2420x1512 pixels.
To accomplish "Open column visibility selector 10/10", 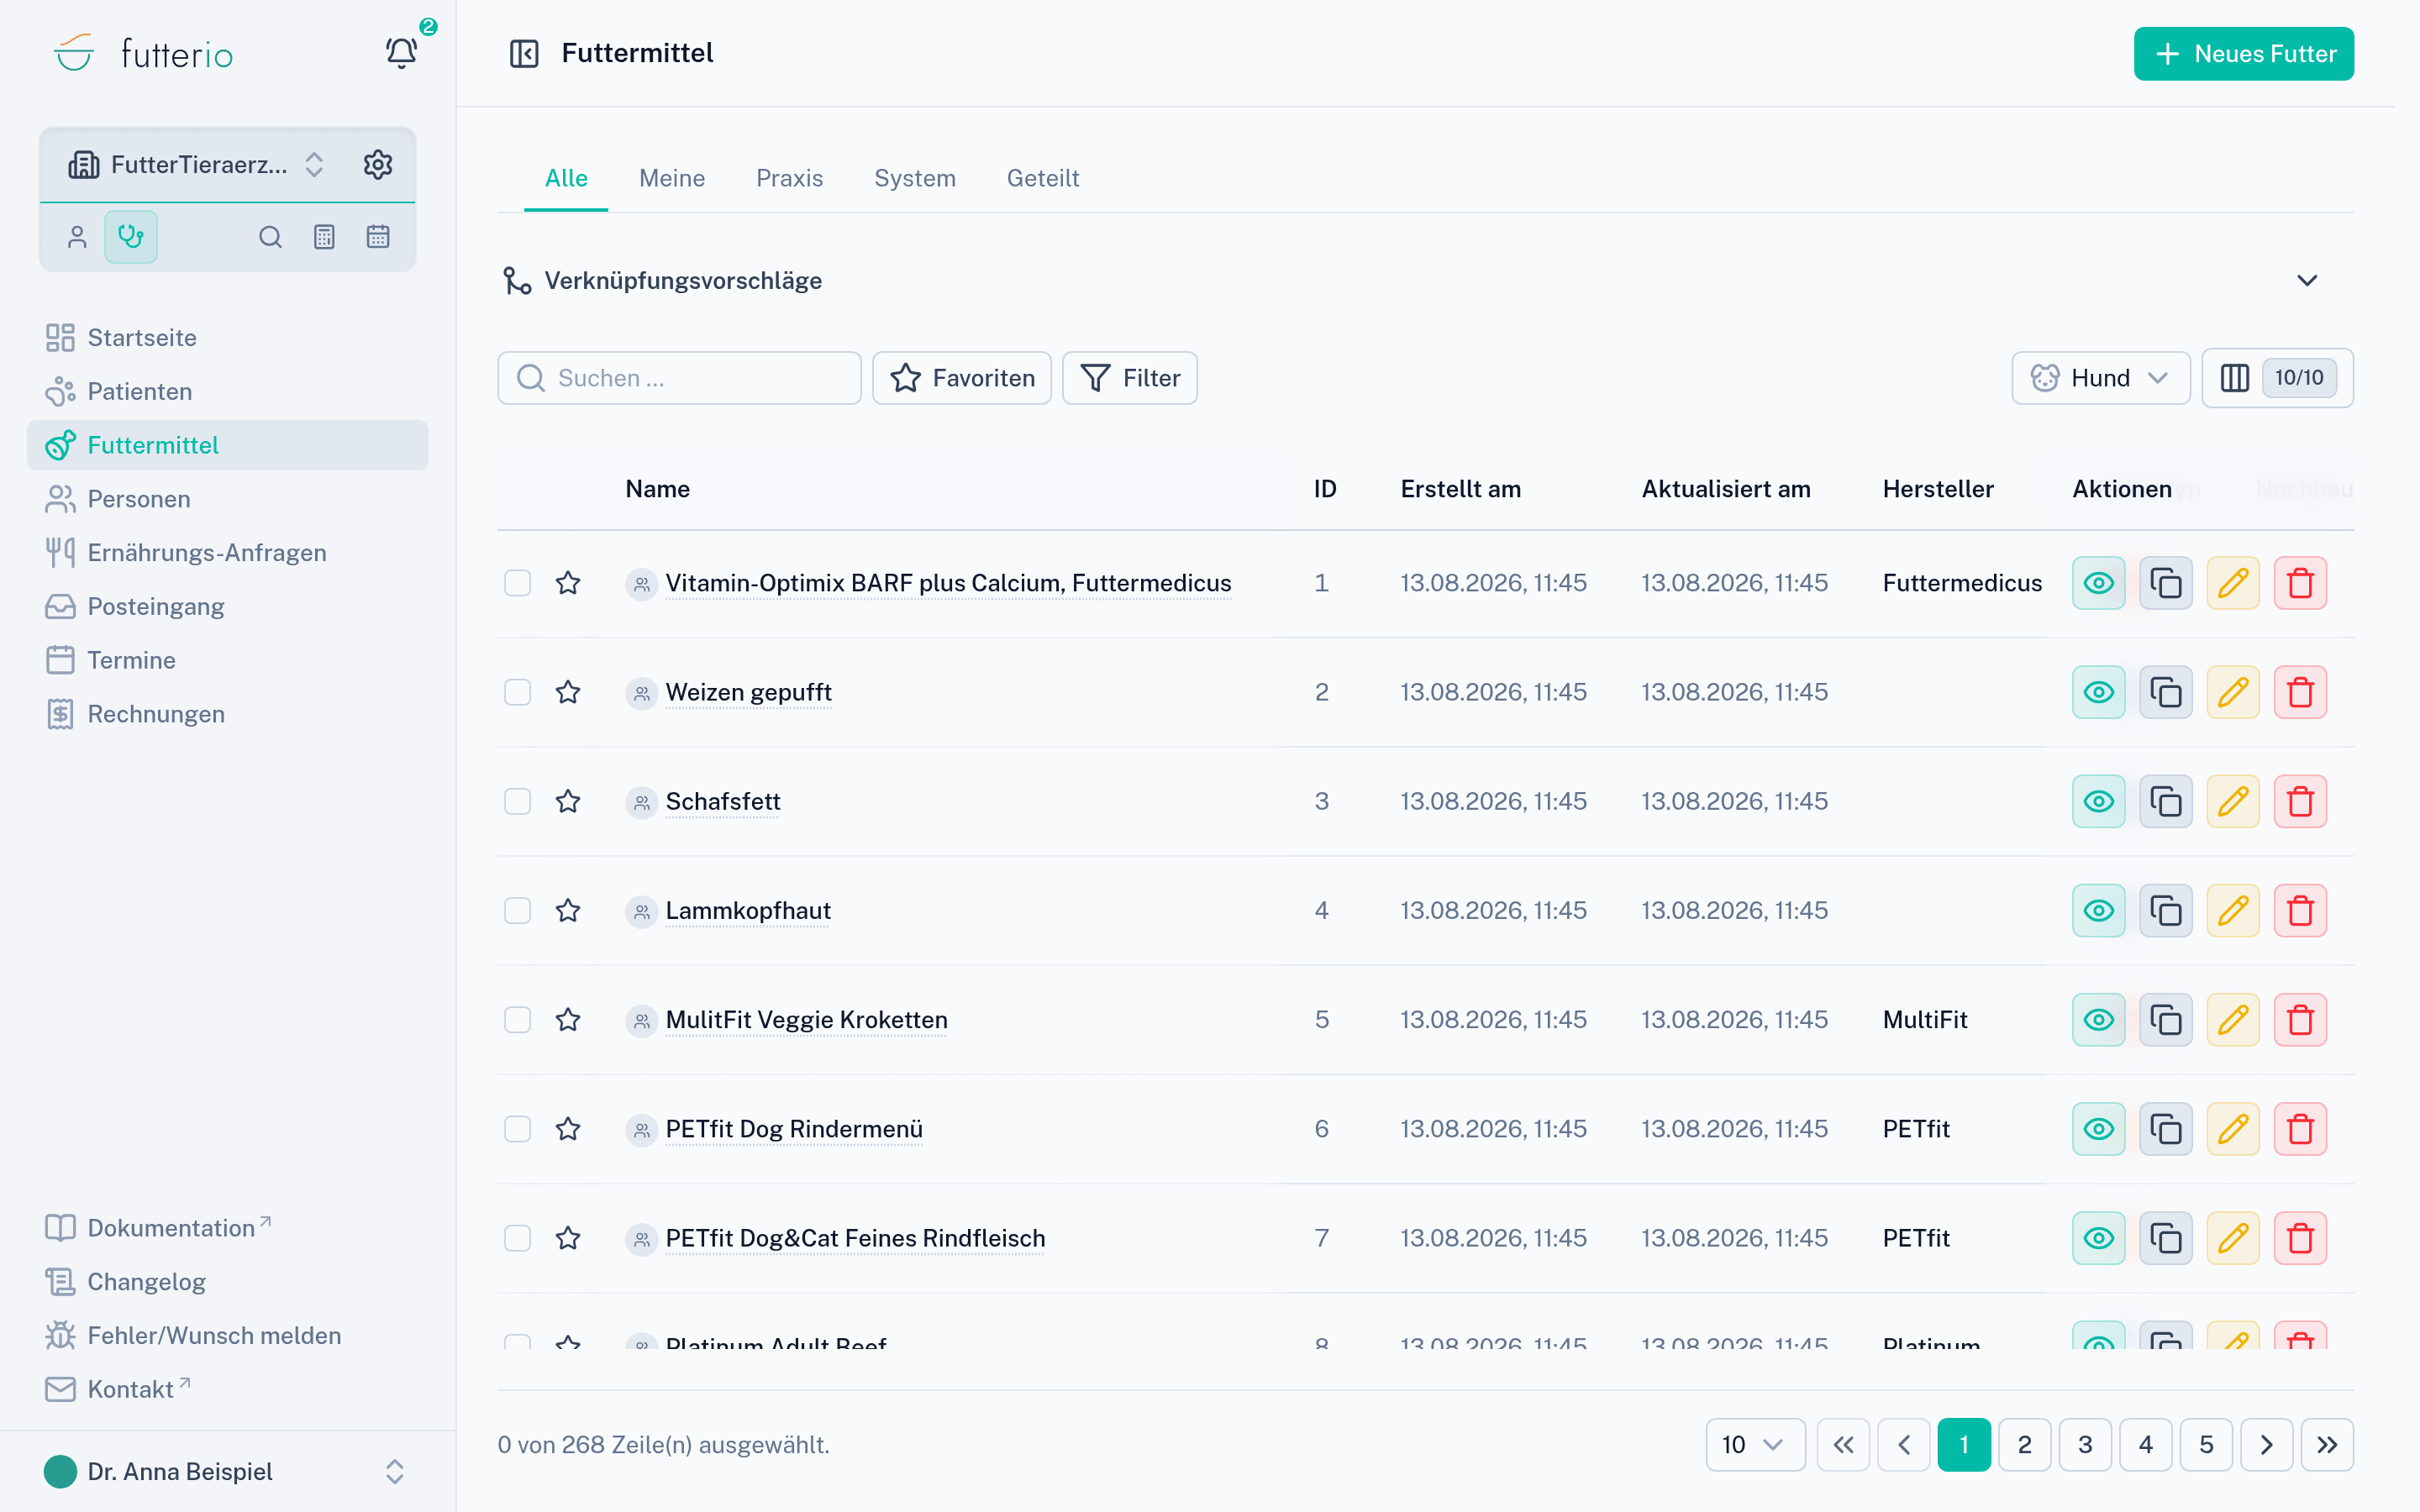I will coord(2277,378).
